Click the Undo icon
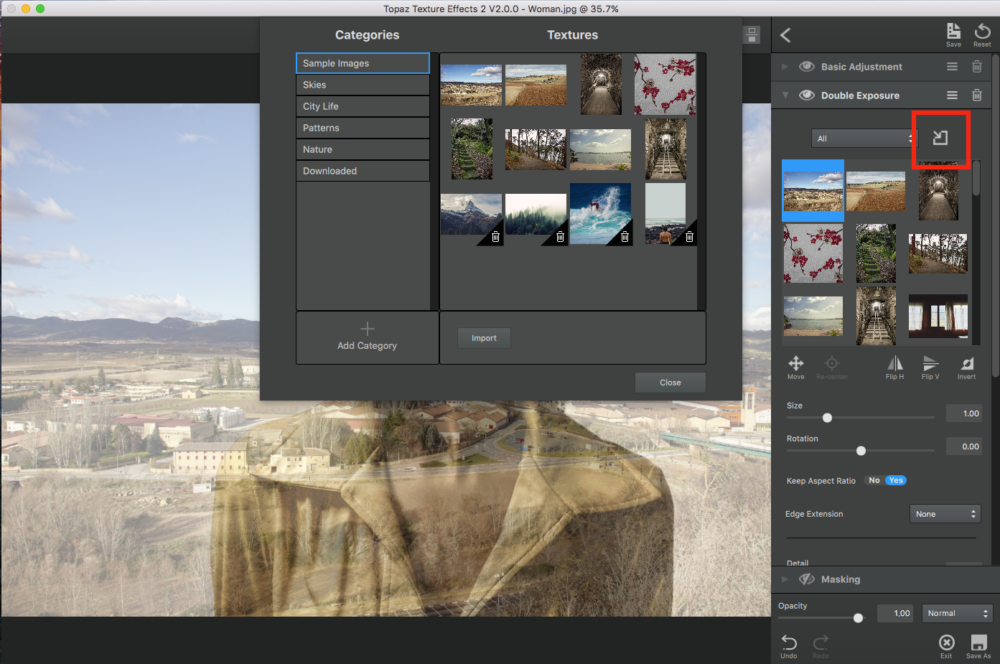Viewport: 1000px width, 664px height. (x=789, y=646)
